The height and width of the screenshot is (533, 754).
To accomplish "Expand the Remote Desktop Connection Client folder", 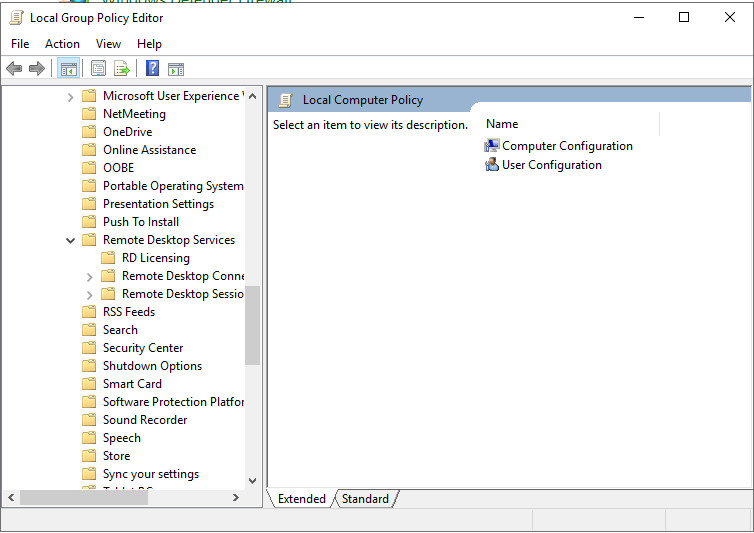I will [90, 277].
